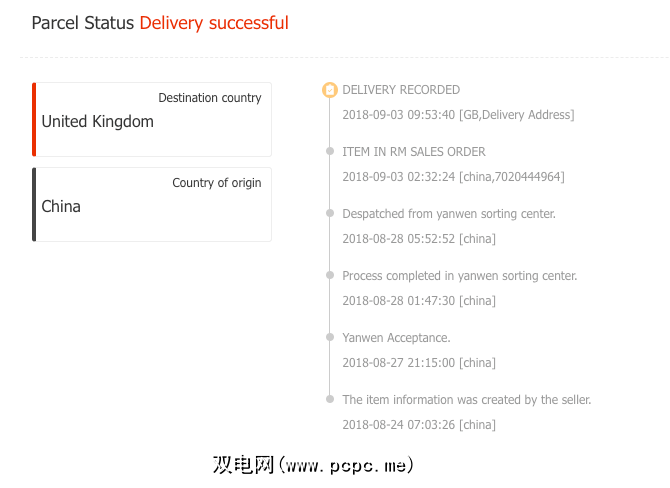
Task: Click the Yanwen Acceptance timeline dot
Action: pos(330,338)
